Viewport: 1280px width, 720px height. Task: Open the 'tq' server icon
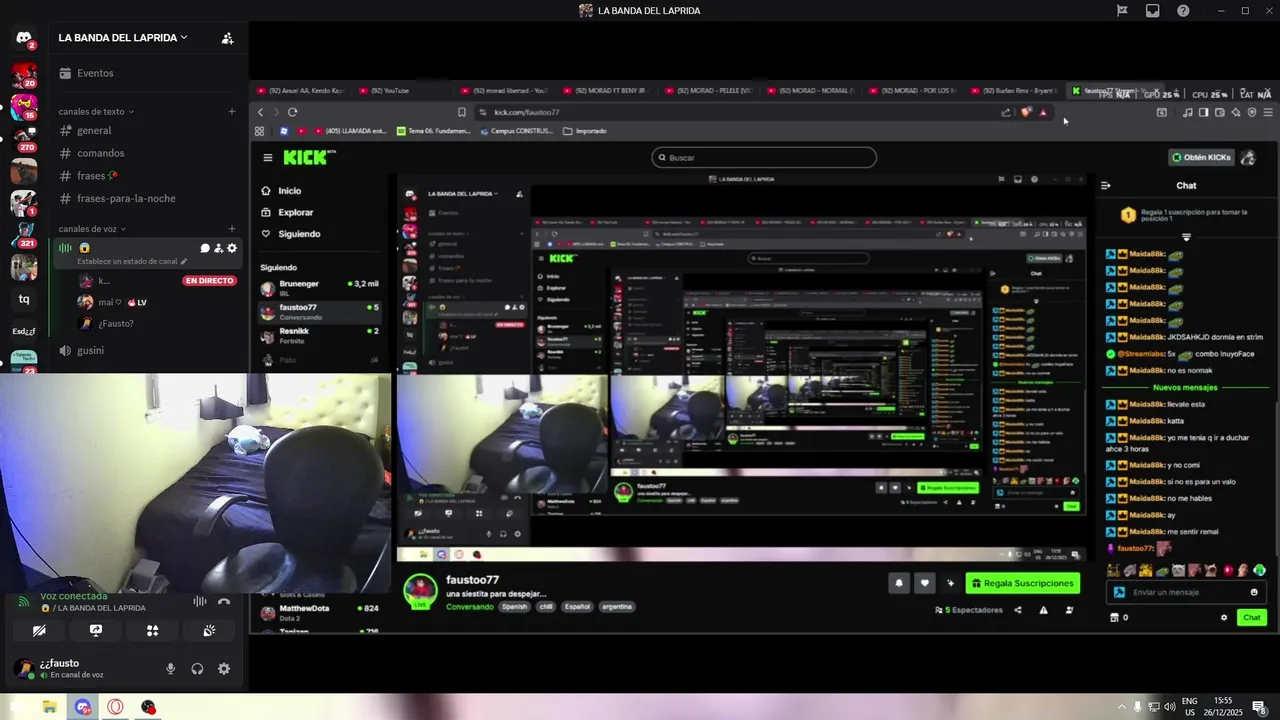pyautogui.click(x=24, y=299)
